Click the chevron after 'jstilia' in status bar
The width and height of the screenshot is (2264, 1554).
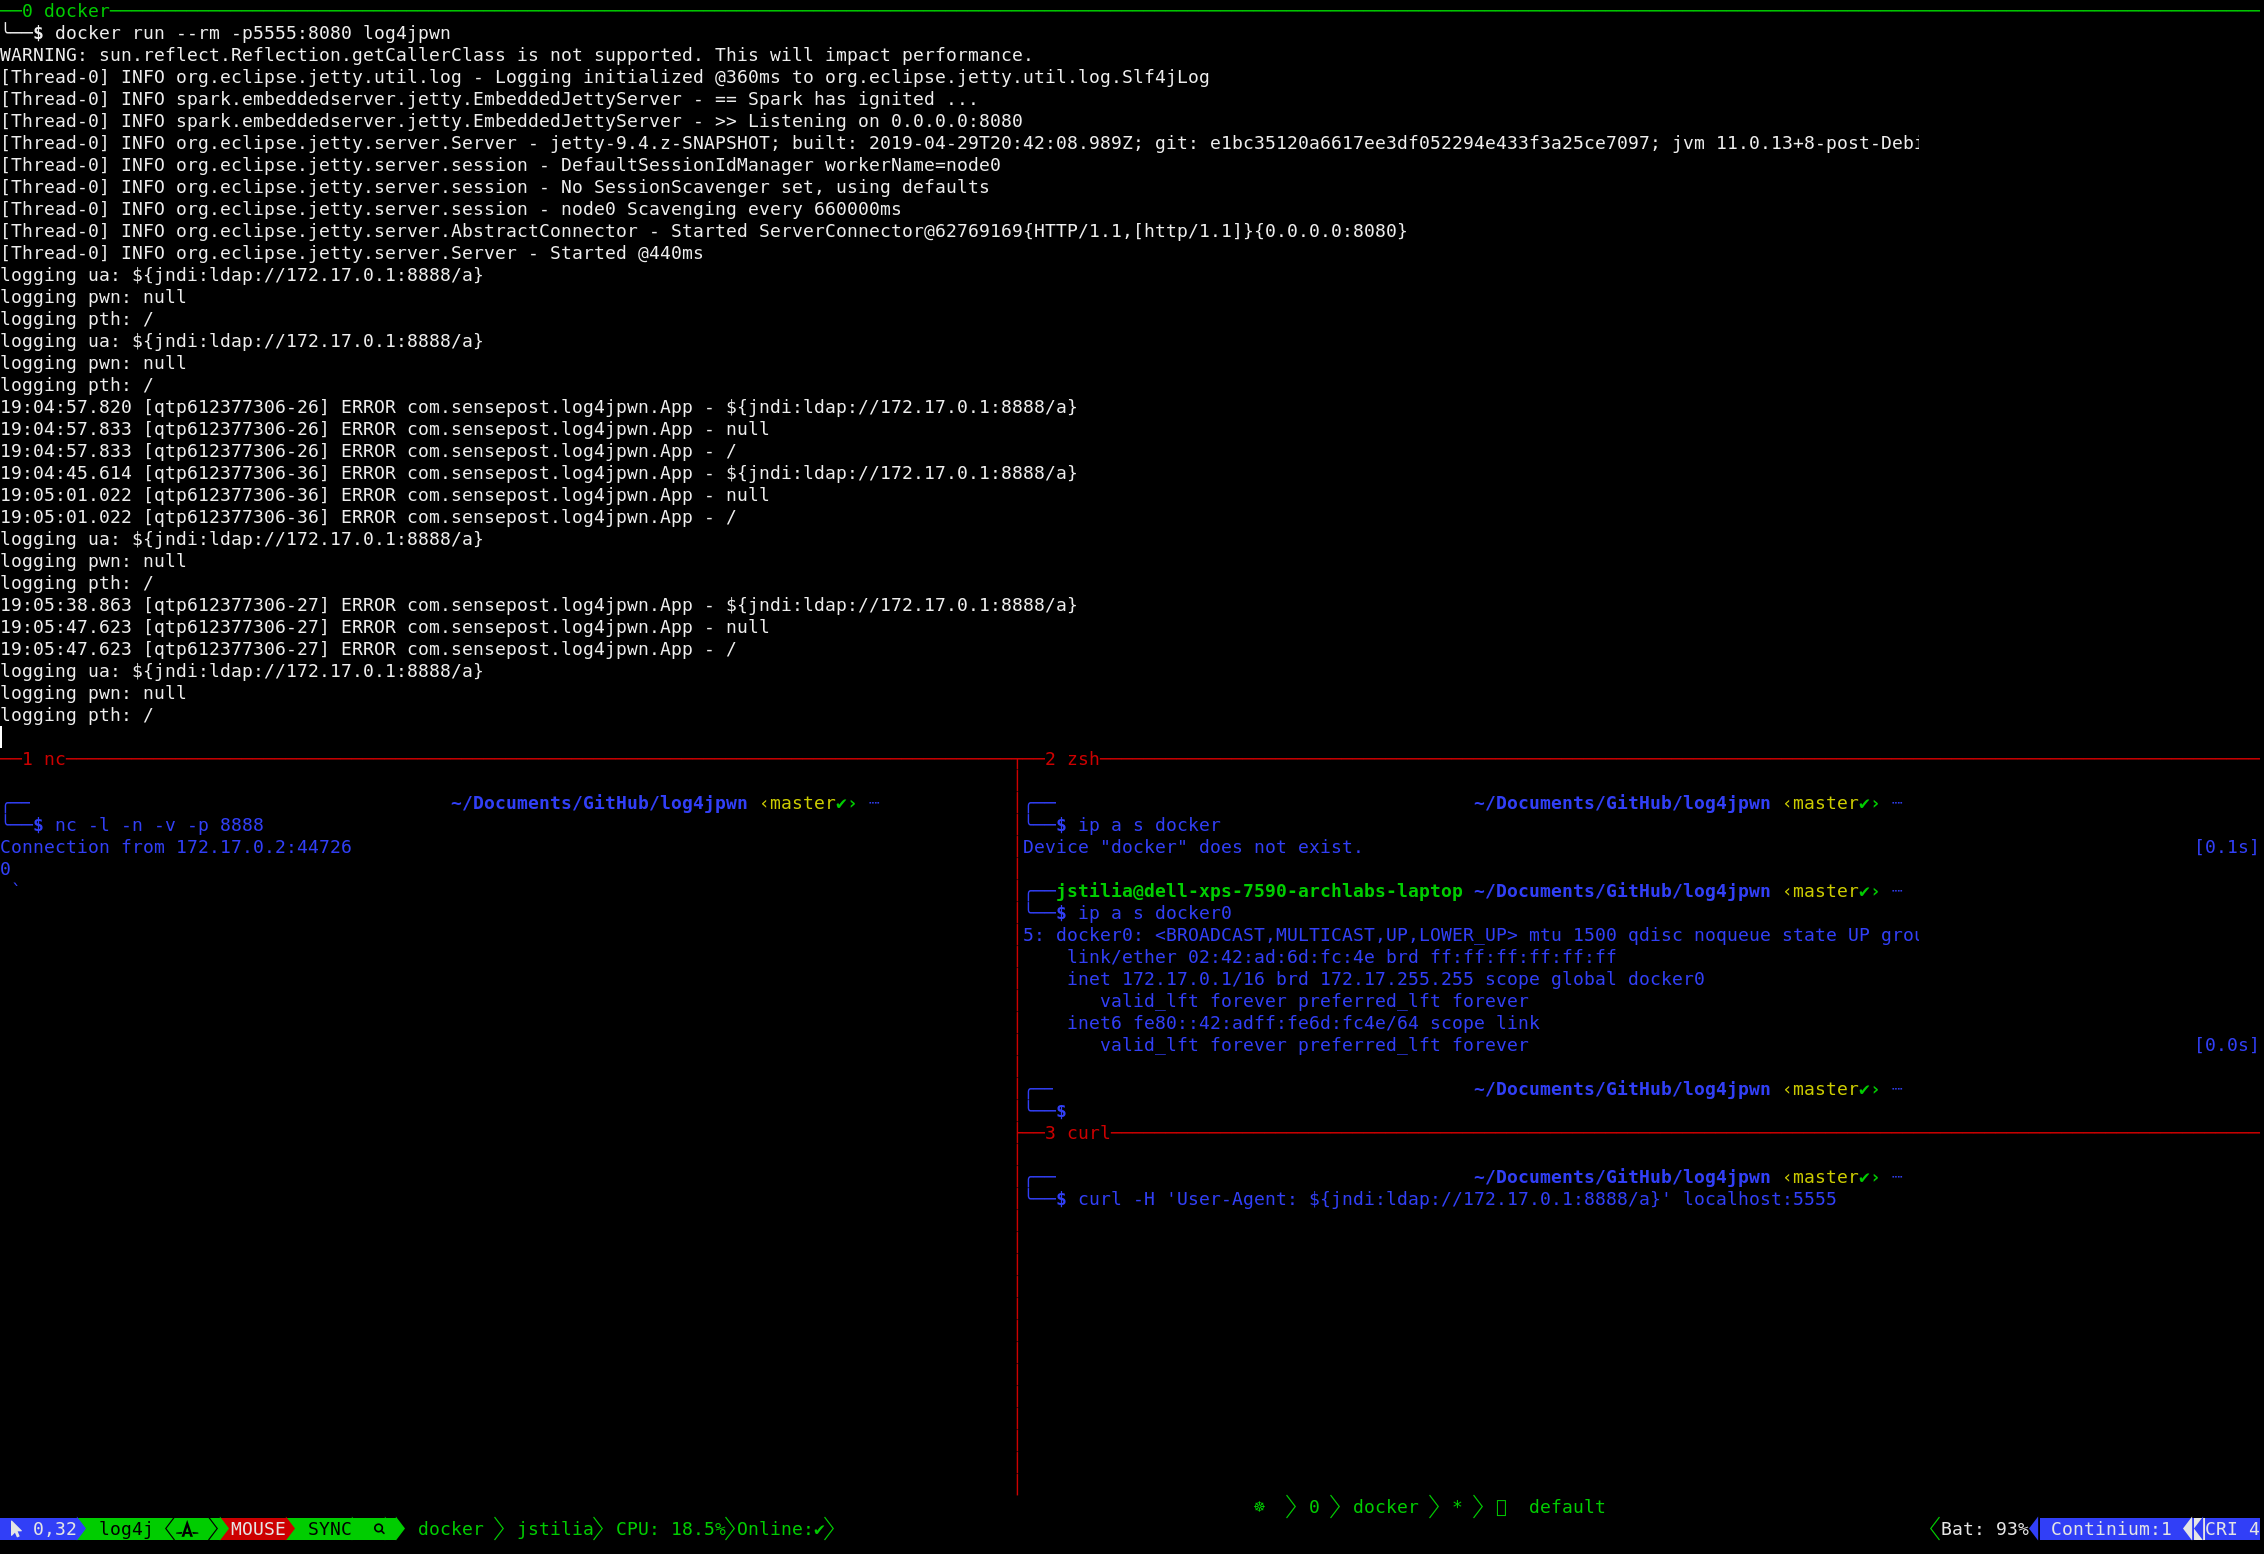(598, 1529)
